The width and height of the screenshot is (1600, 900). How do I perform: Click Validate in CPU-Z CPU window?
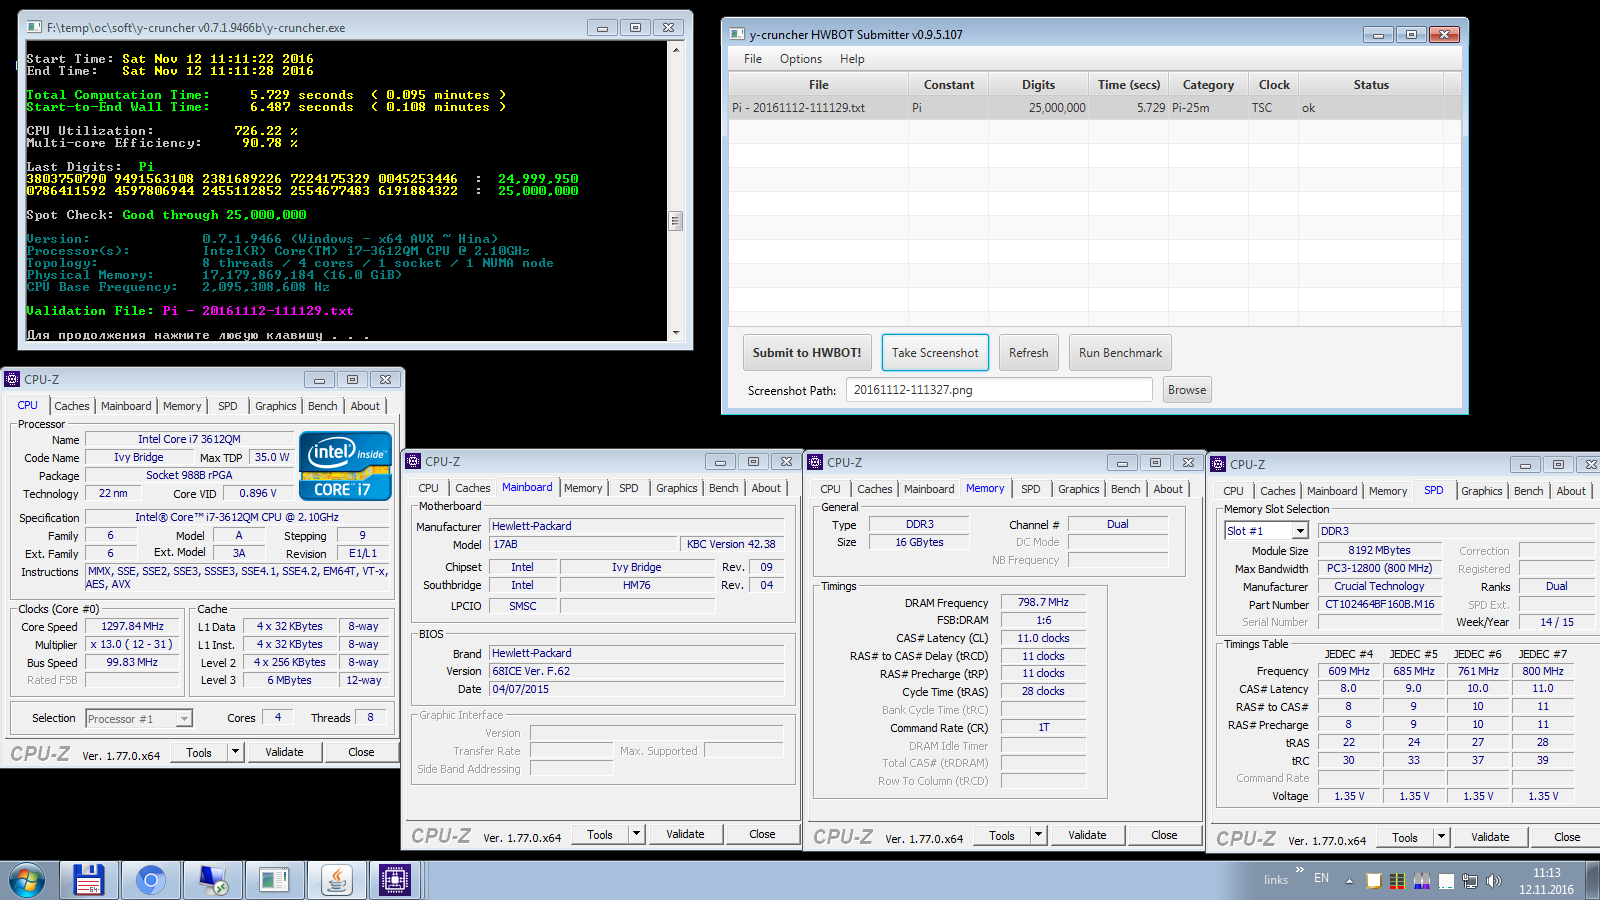pos(284,752)
